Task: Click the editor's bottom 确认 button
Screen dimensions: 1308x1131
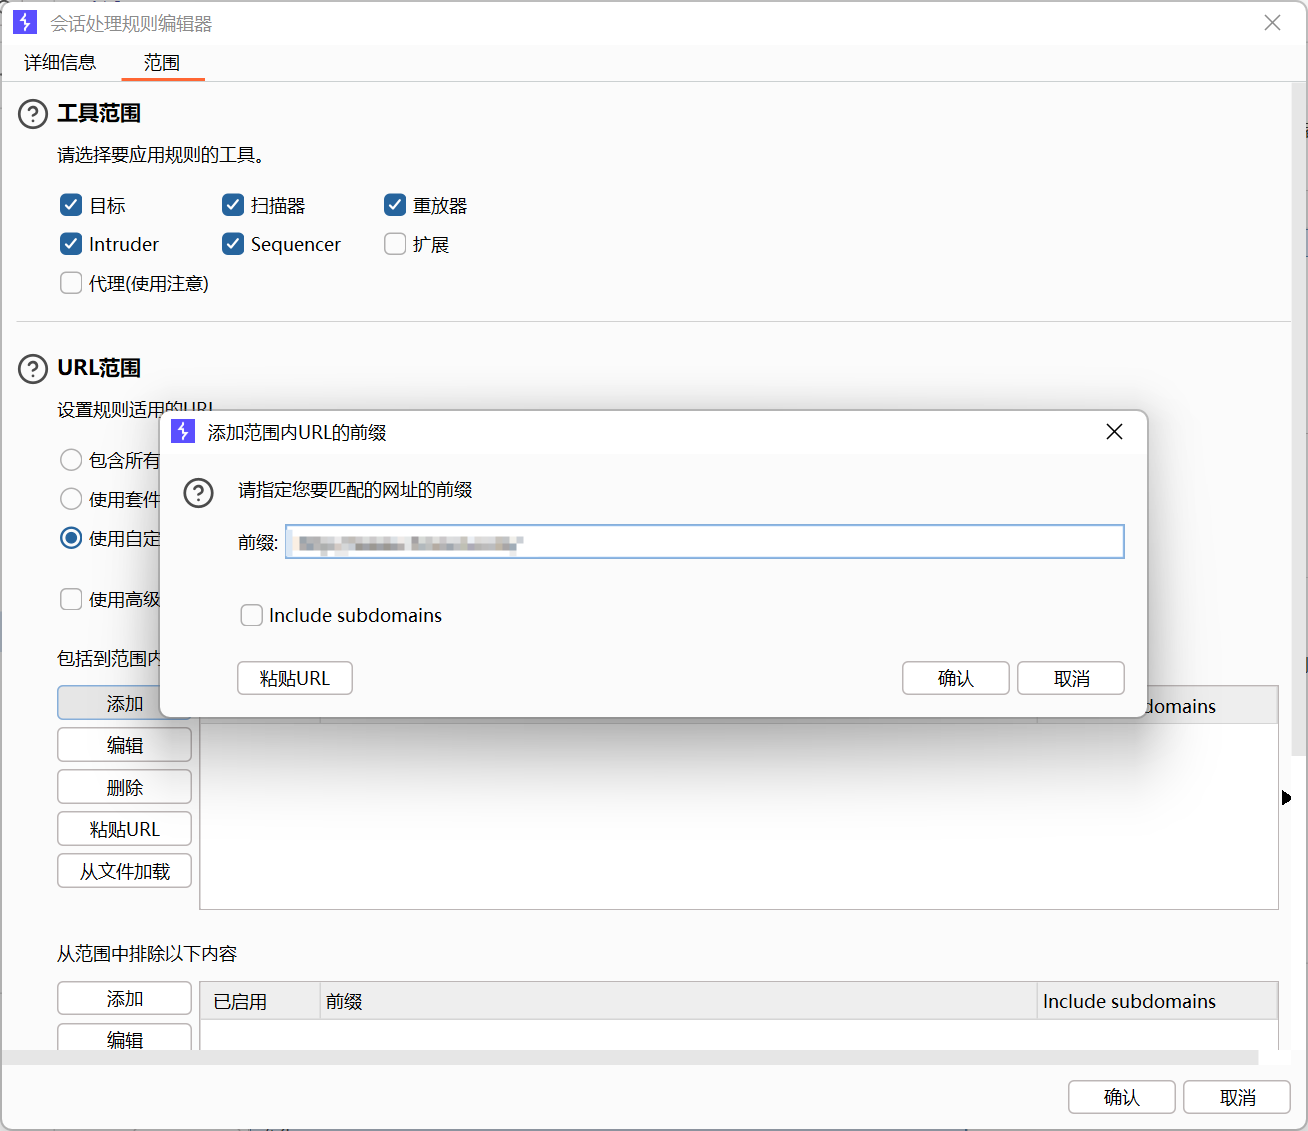Action: coord(1122,1097)
